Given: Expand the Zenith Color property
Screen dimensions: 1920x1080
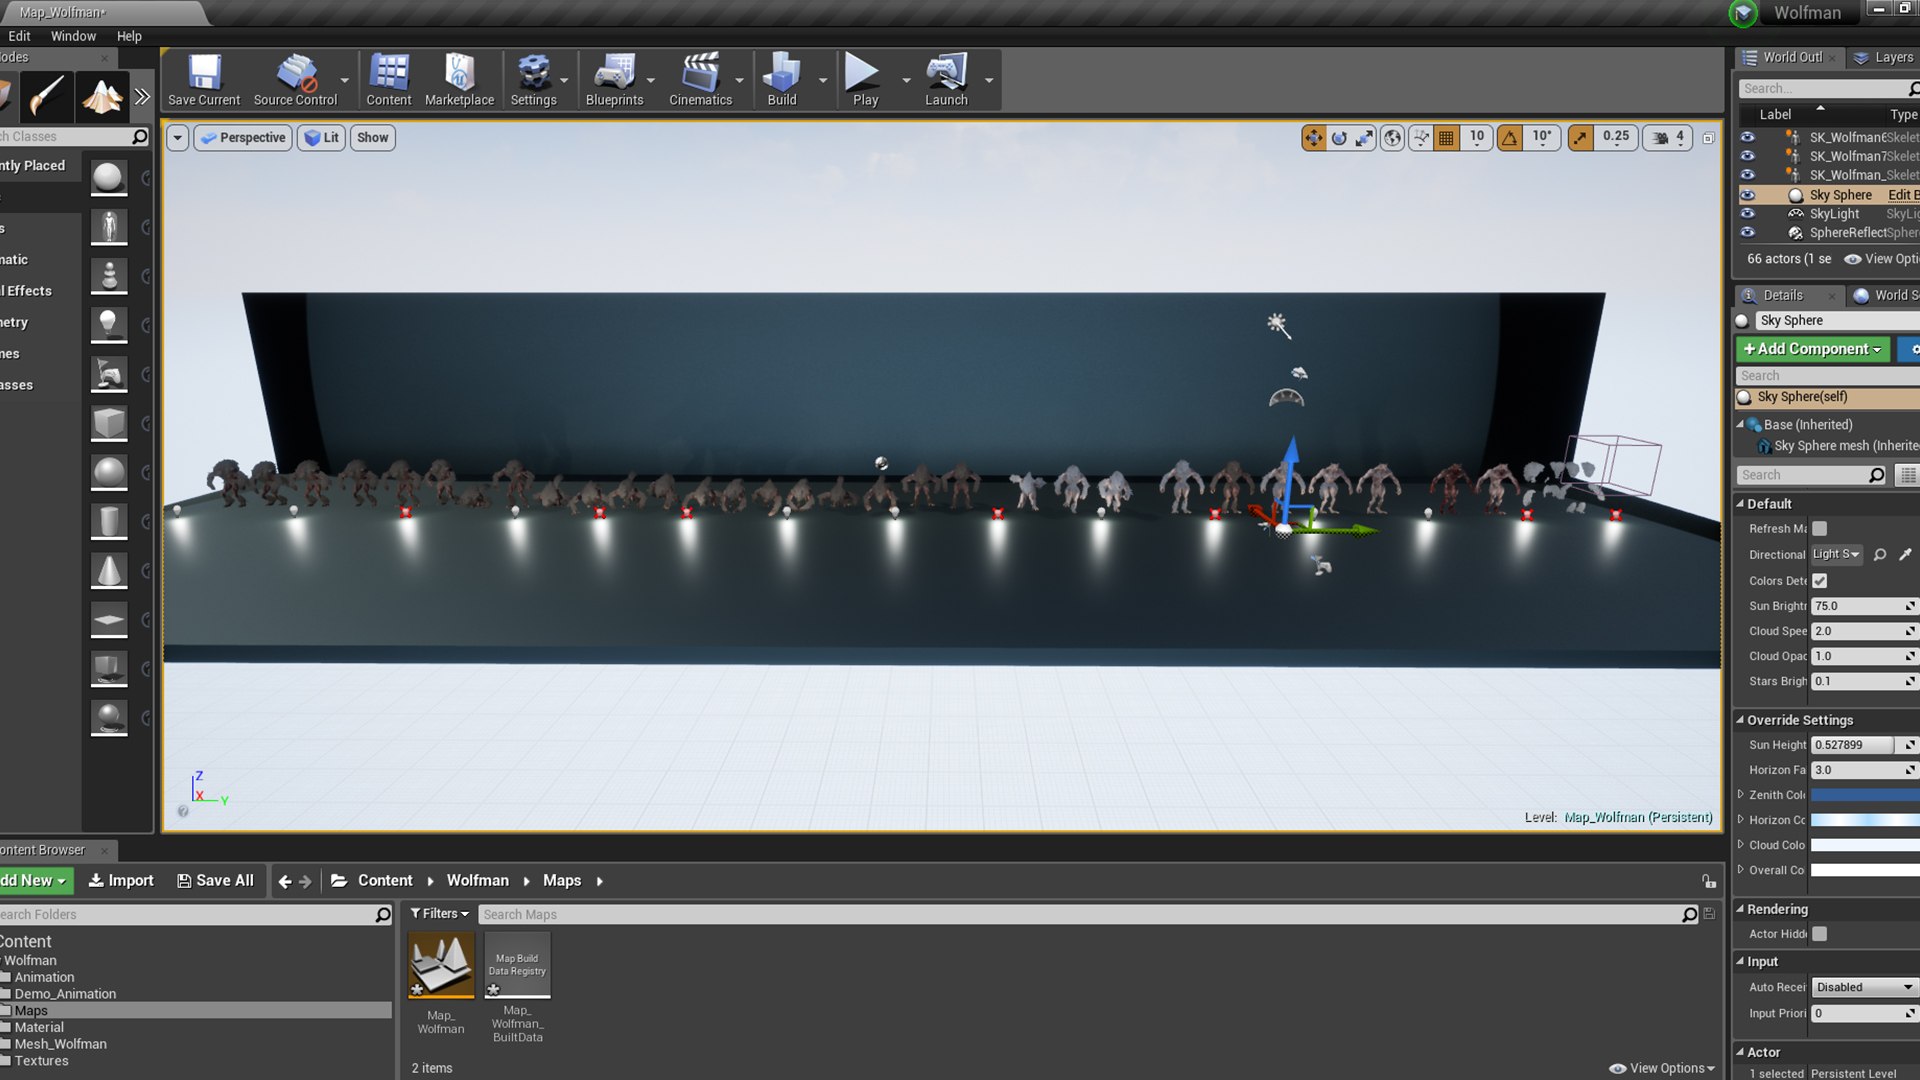Looking at the screenshot, I should coord(1741,795).
